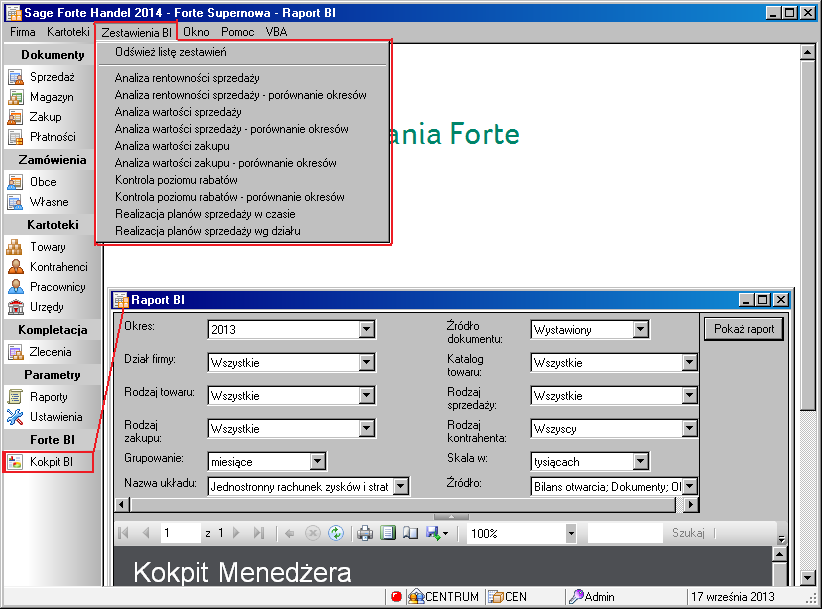Toggle print layout view icon

(388, 534)
